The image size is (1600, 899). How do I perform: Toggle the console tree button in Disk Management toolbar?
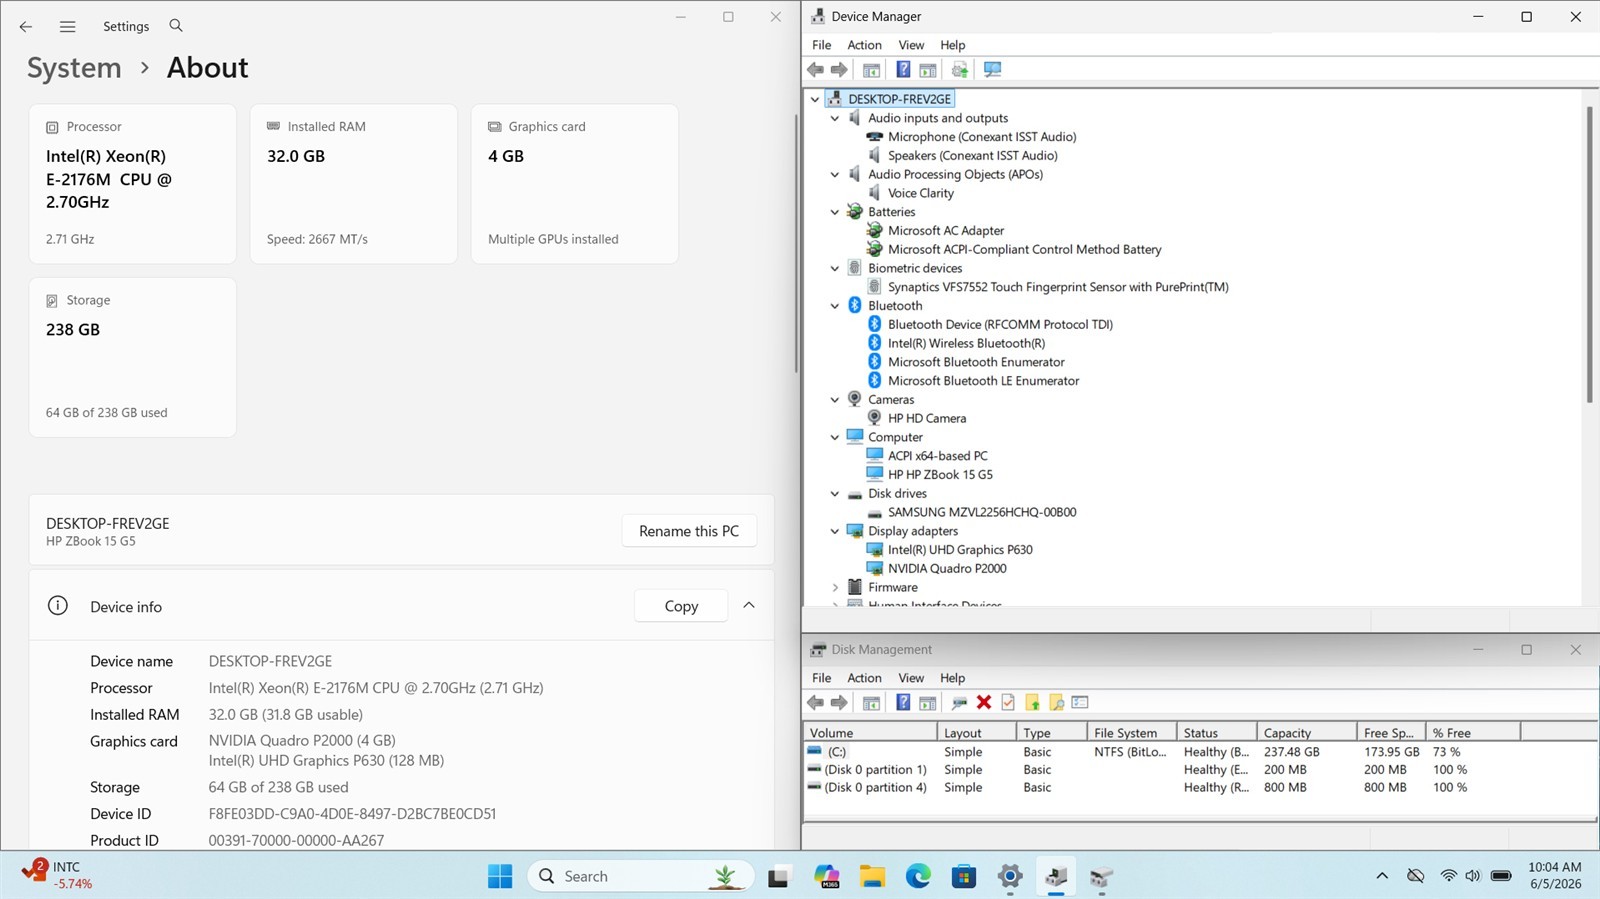click(871, 703)
